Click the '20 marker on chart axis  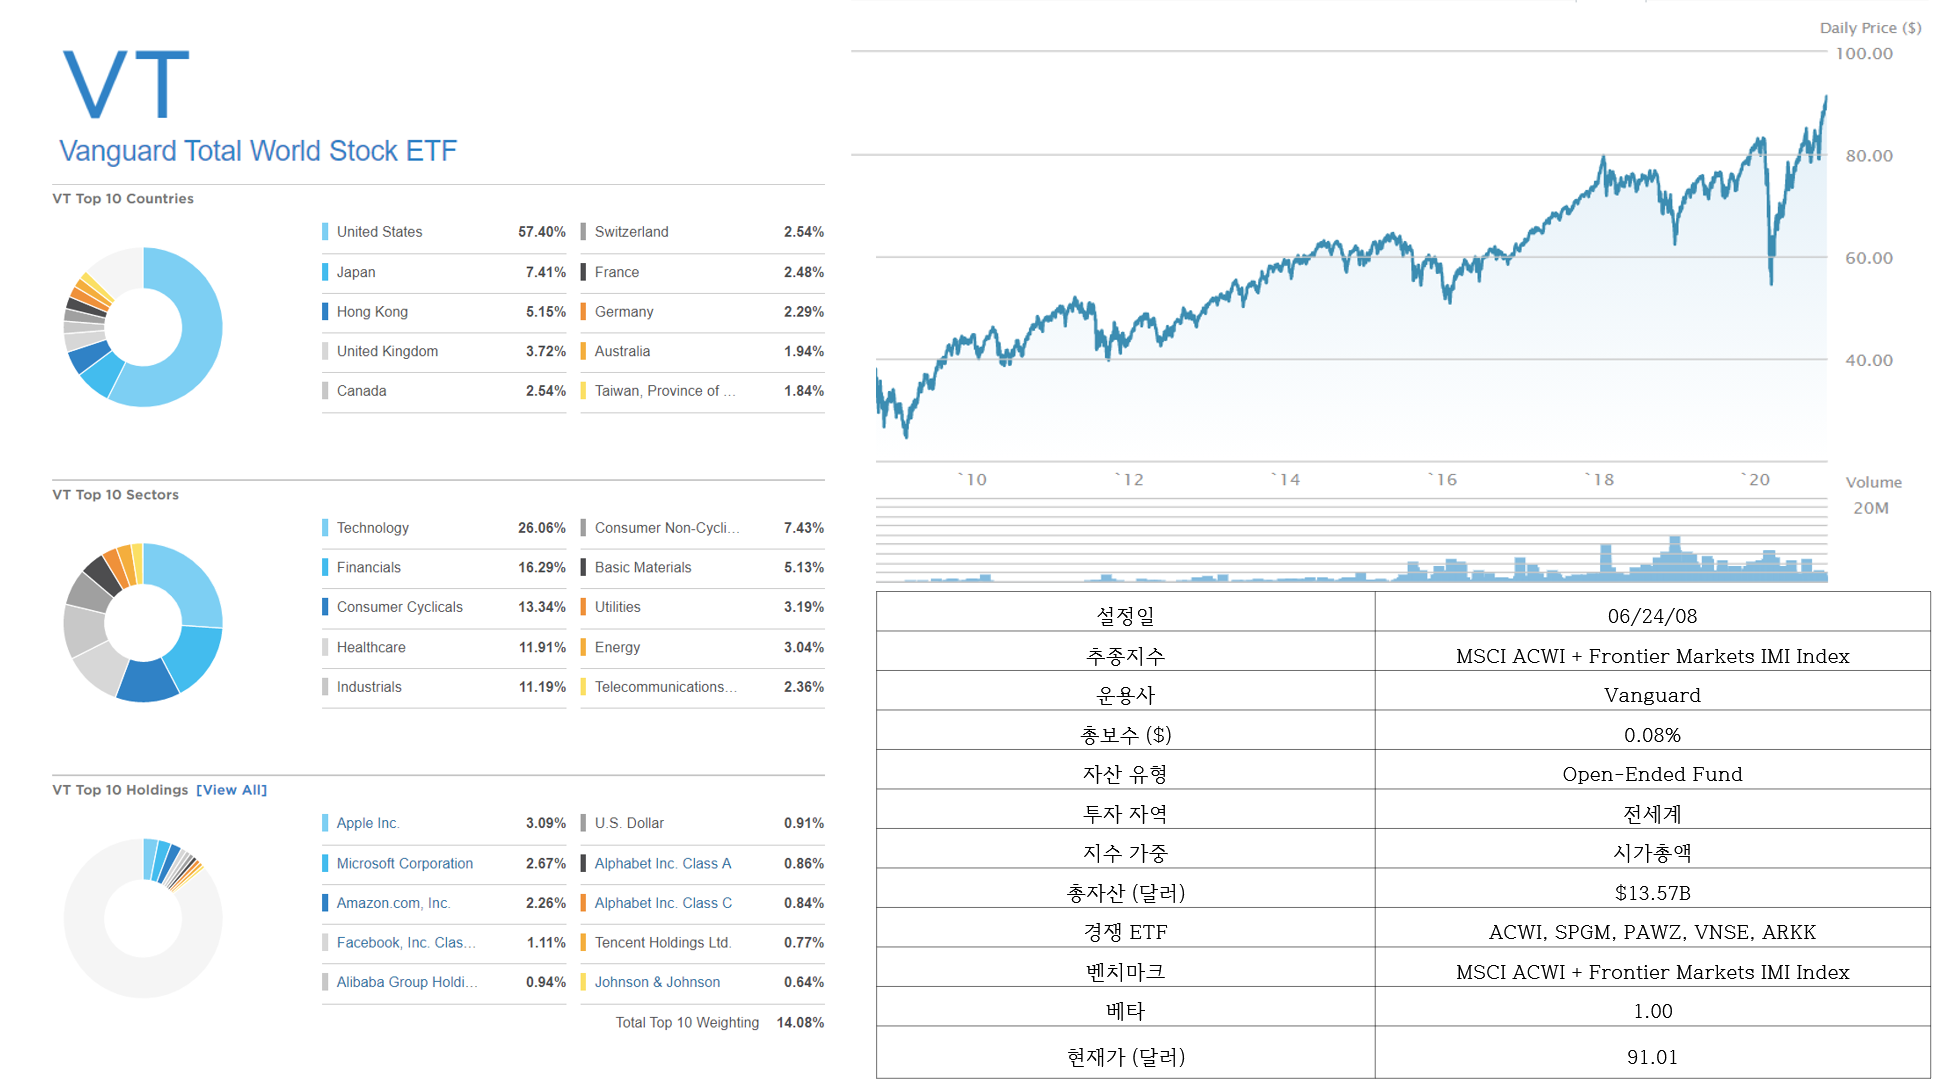coord(1756,480)
